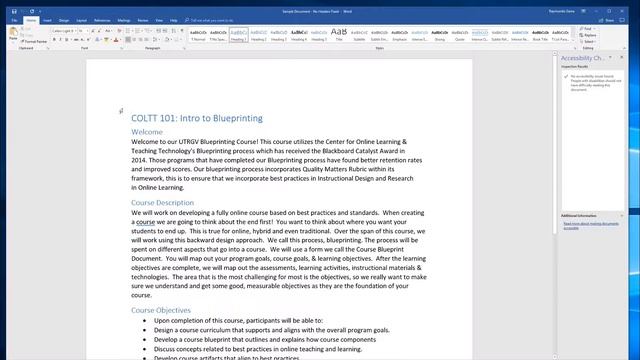Open the File menu
This screenshot has height=360, width=640.
[x=15, y=20]
